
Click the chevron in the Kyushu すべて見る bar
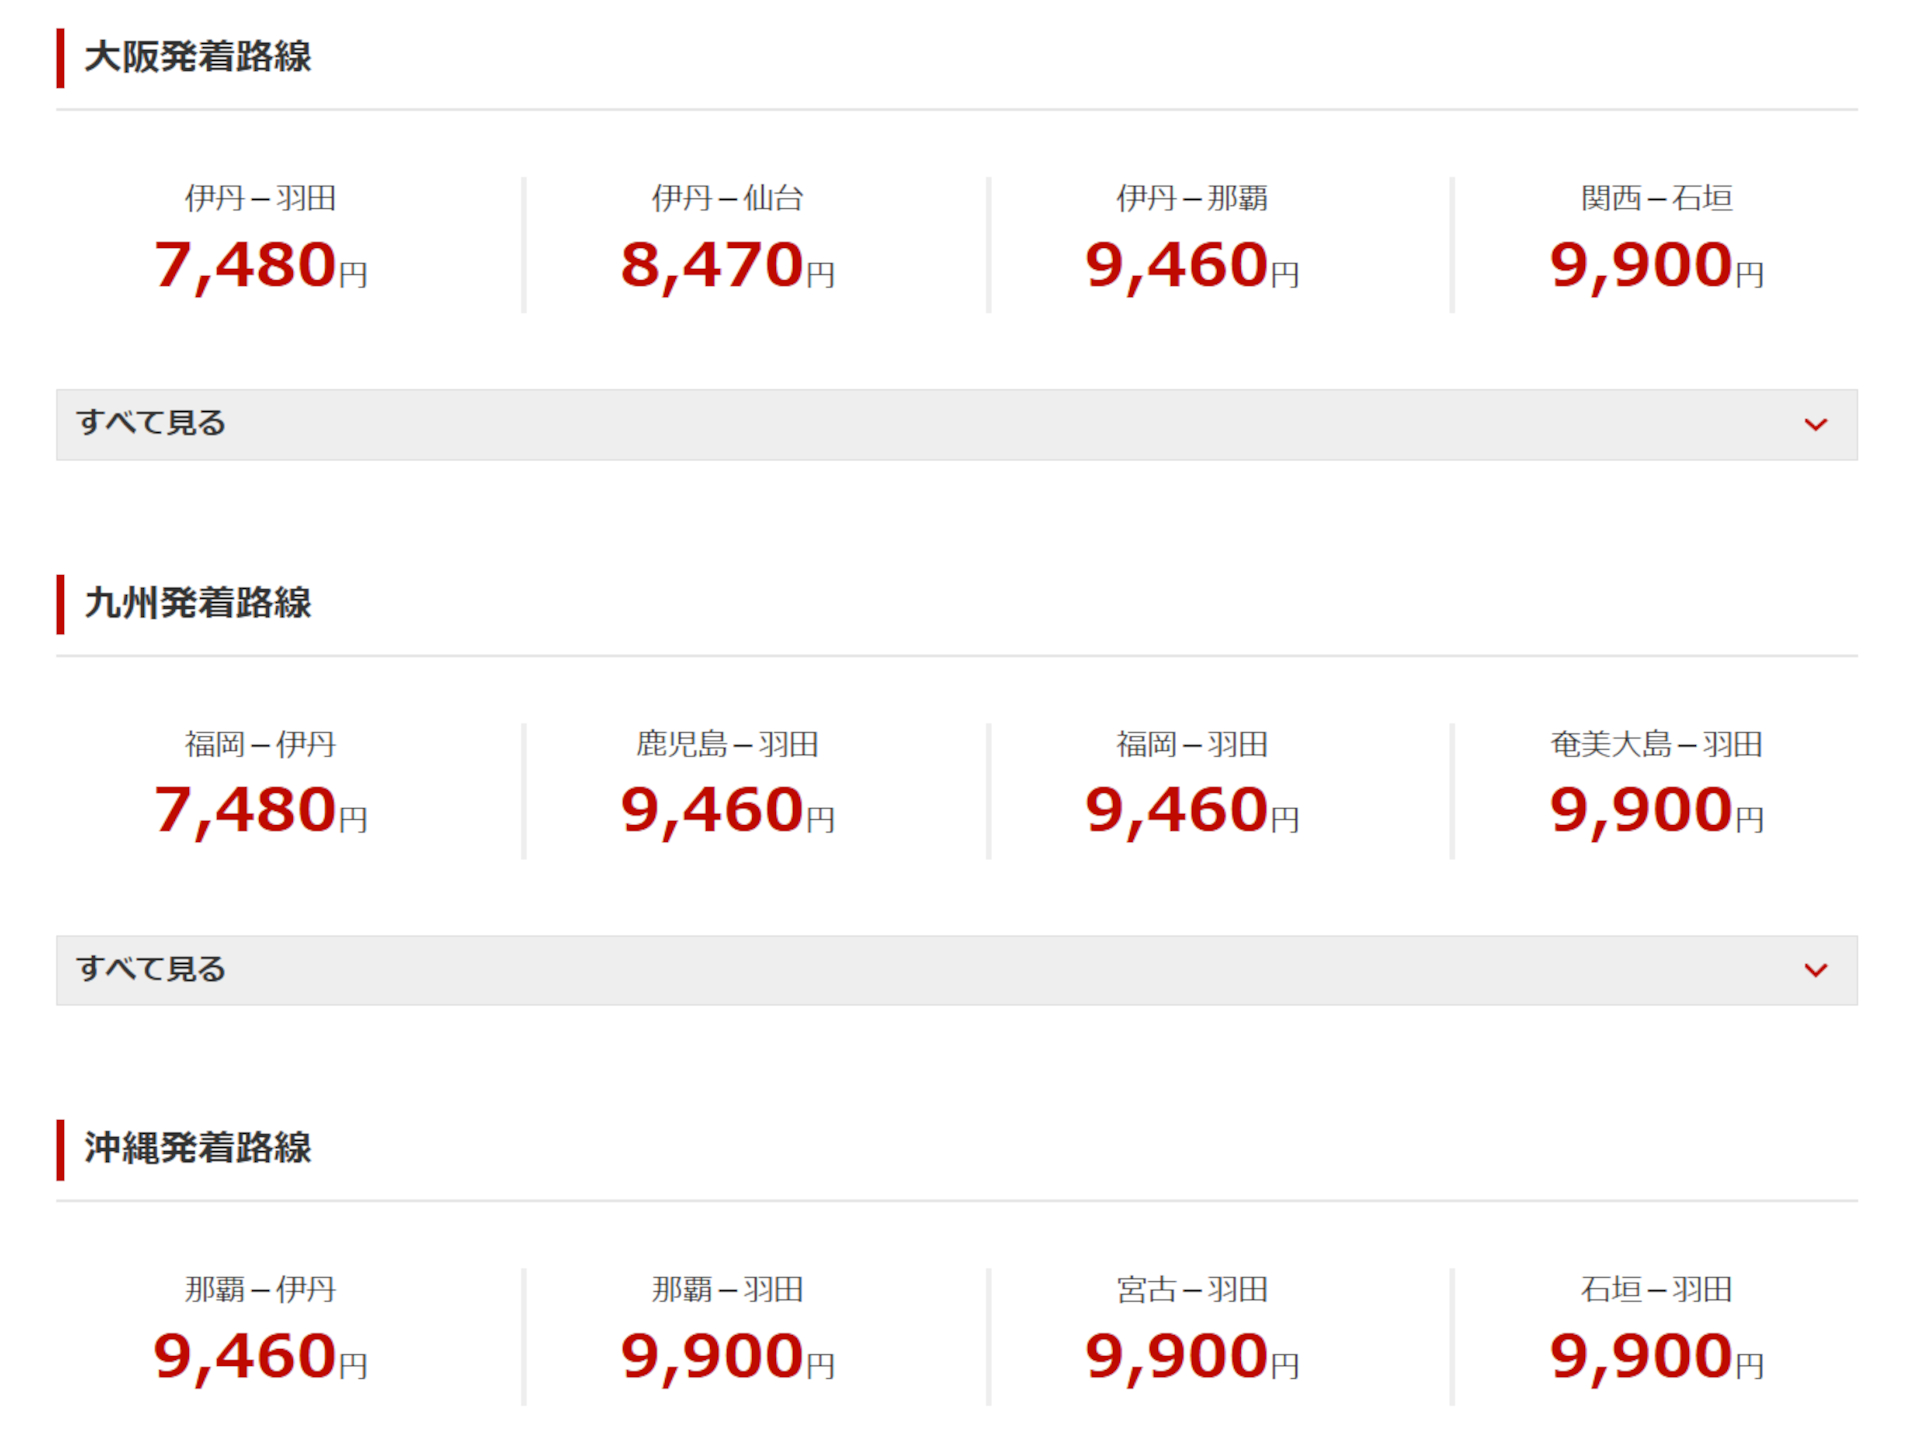tap(1815, 970)
